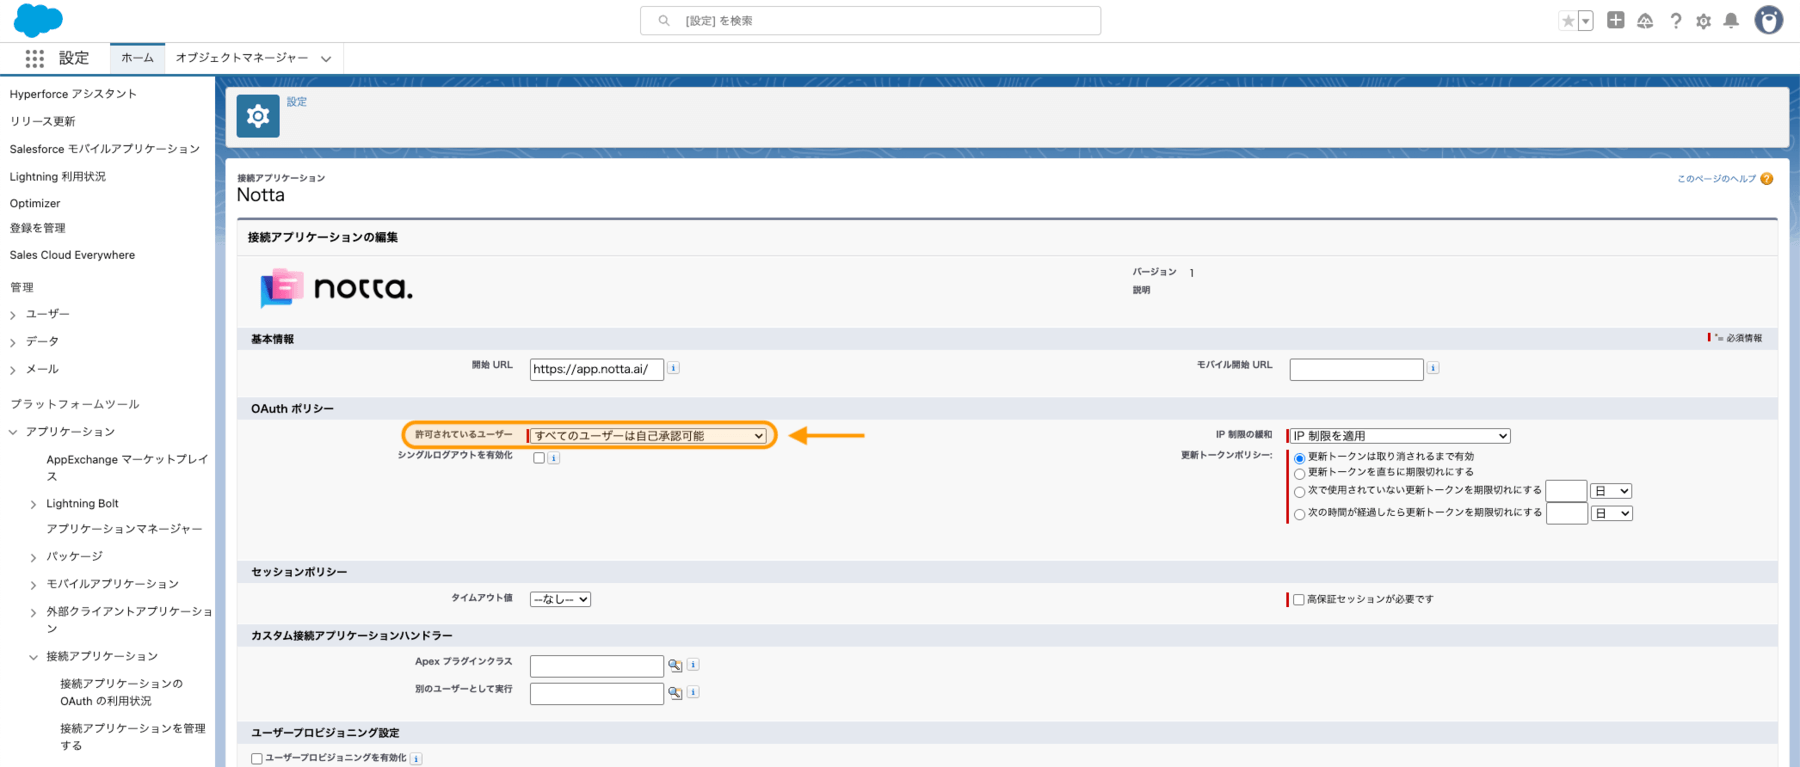Viewport: 1800px width, 767px height.
Task: Click the 別のユーザーとして実行 input field
Action: pyautogui.click(x=597, y=693)
